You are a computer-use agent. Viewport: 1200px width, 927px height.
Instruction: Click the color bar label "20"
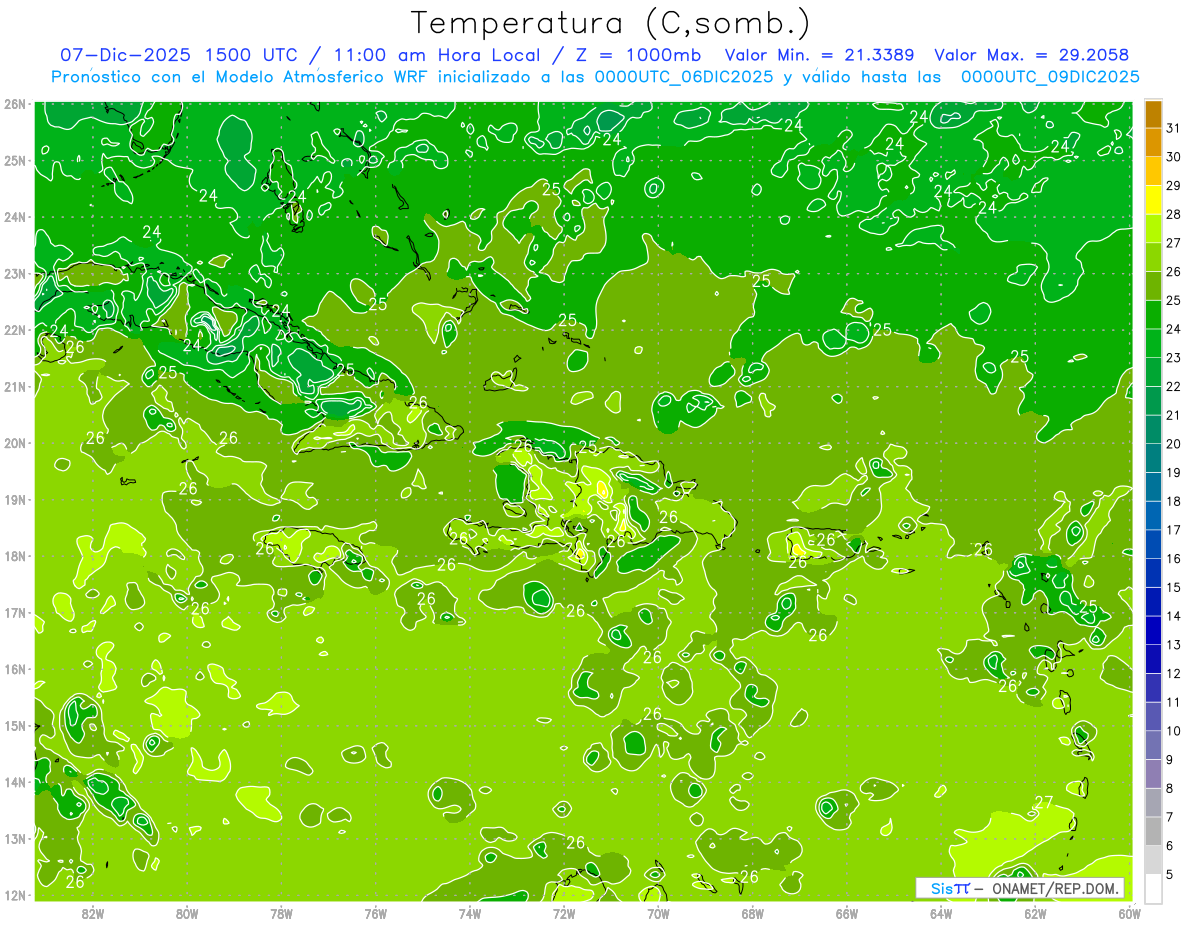click(x=1173, y=444)
